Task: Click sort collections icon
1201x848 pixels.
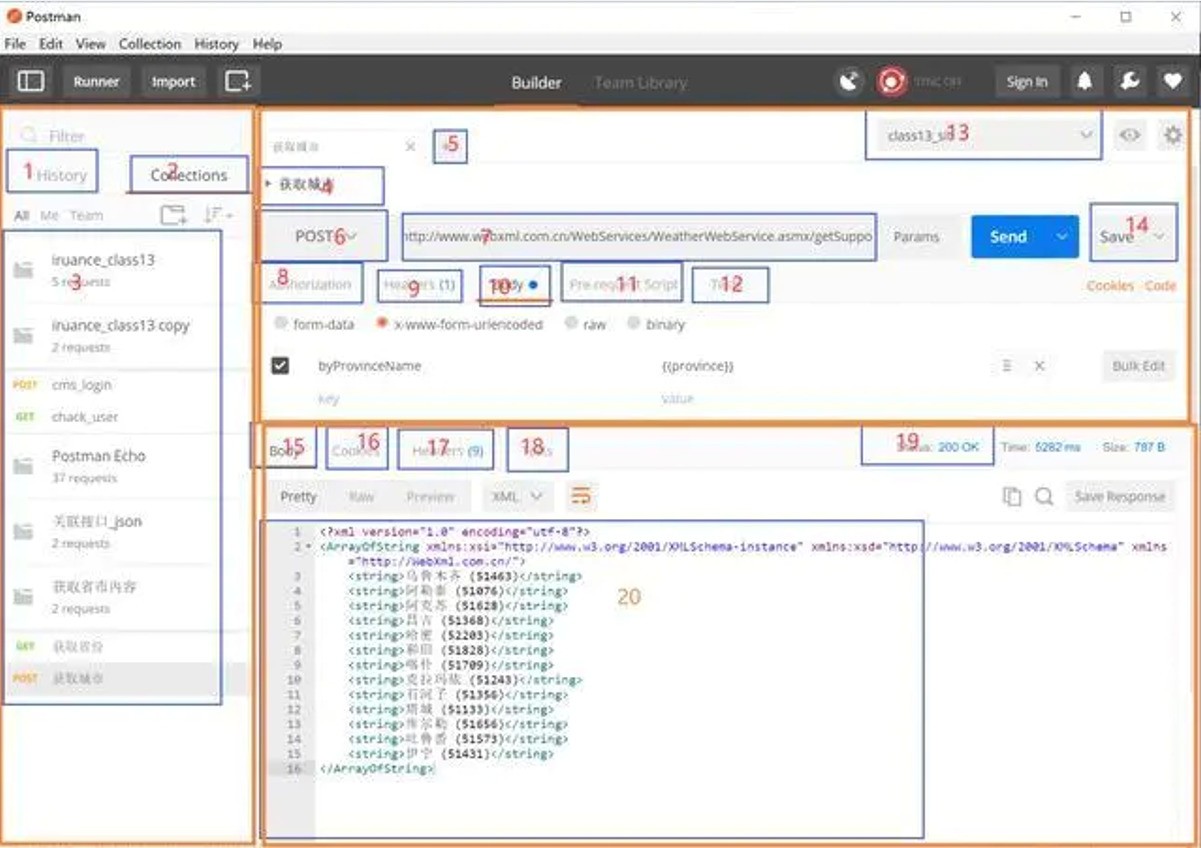Action: 217,215
